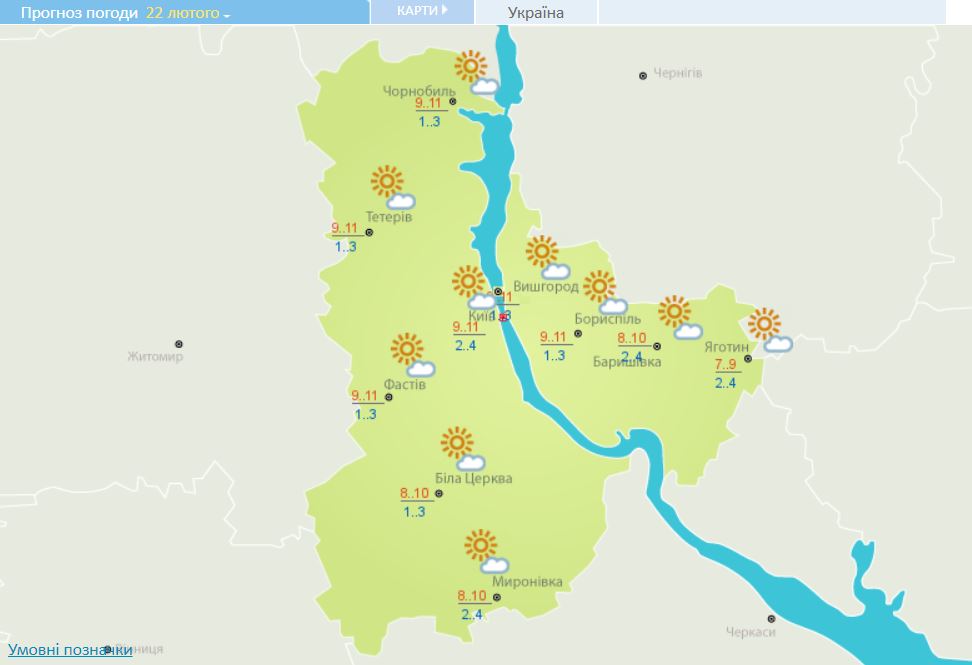Viewport: 972px width, 665px height.
Task: Click the Прогноз погоди heading
Action: click(79, 13)
